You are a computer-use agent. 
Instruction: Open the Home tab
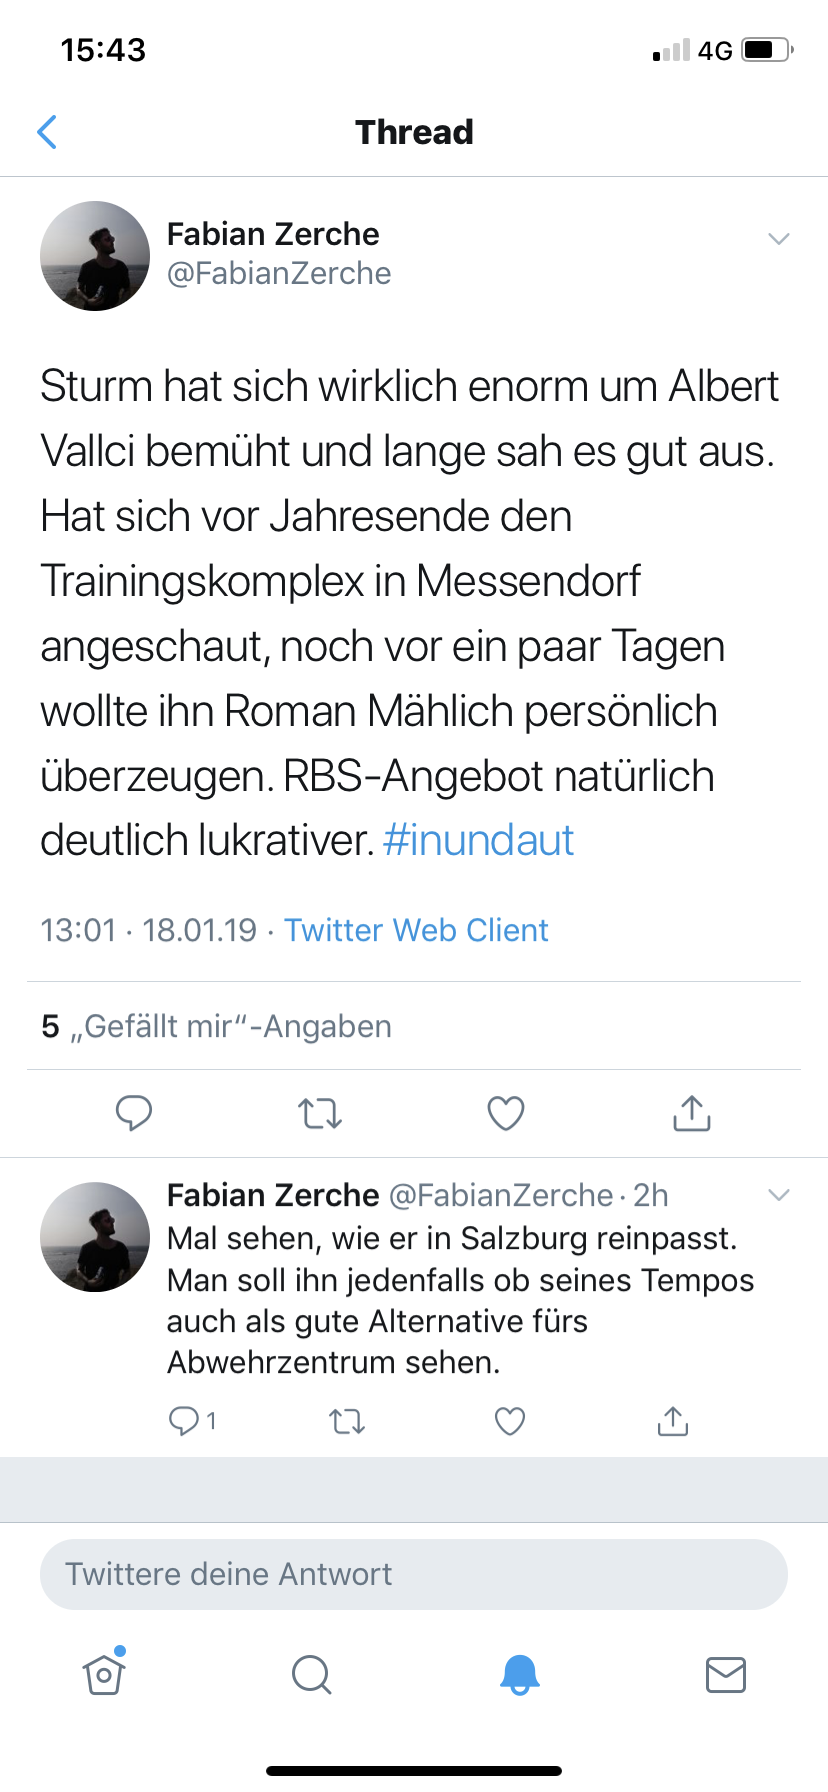[x=104, y=1673]
